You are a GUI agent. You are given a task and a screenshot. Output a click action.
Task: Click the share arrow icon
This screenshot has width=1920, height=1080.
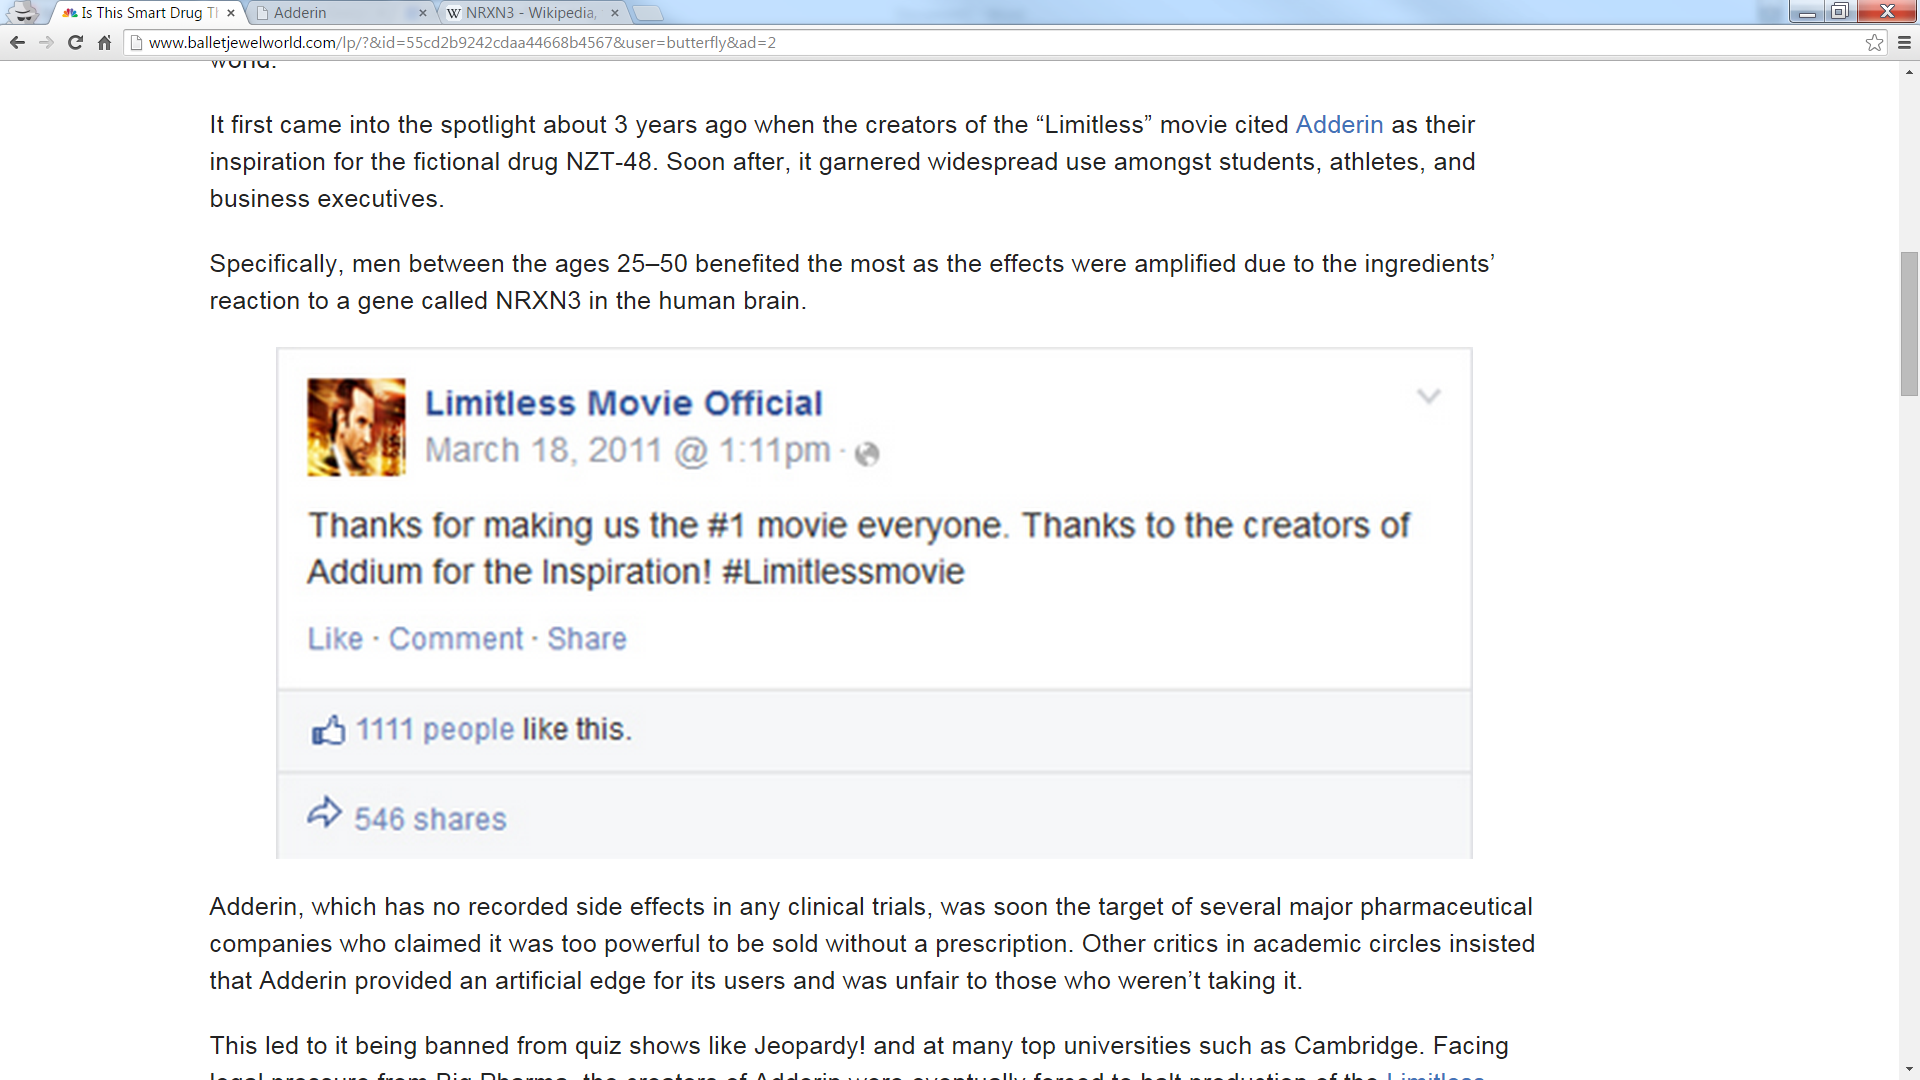click(325, 812)
